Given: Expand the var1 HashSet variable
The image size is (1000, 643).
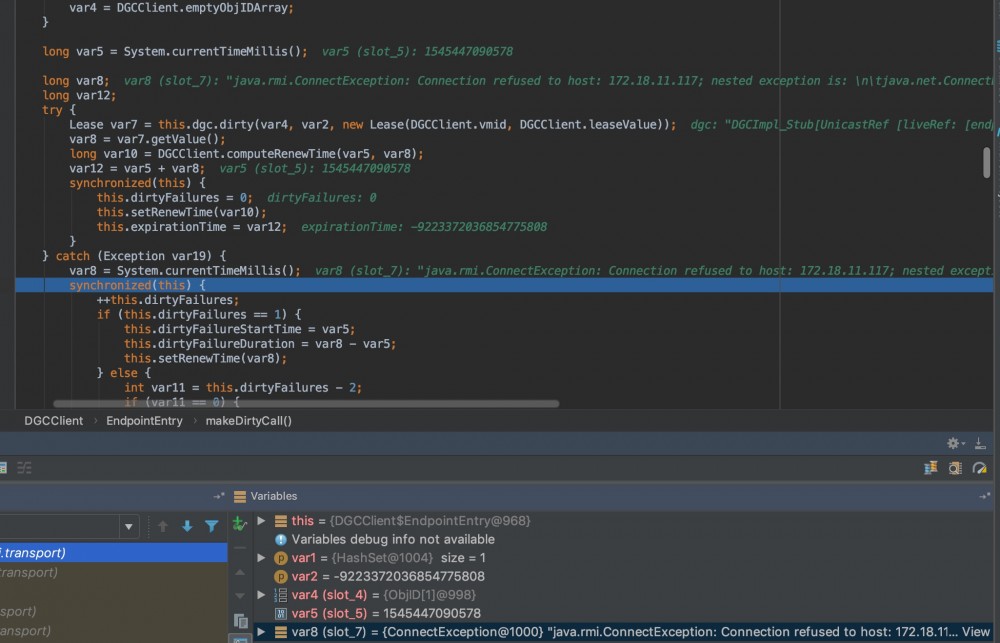Looking at the screenshot, I should pos(261,557).
